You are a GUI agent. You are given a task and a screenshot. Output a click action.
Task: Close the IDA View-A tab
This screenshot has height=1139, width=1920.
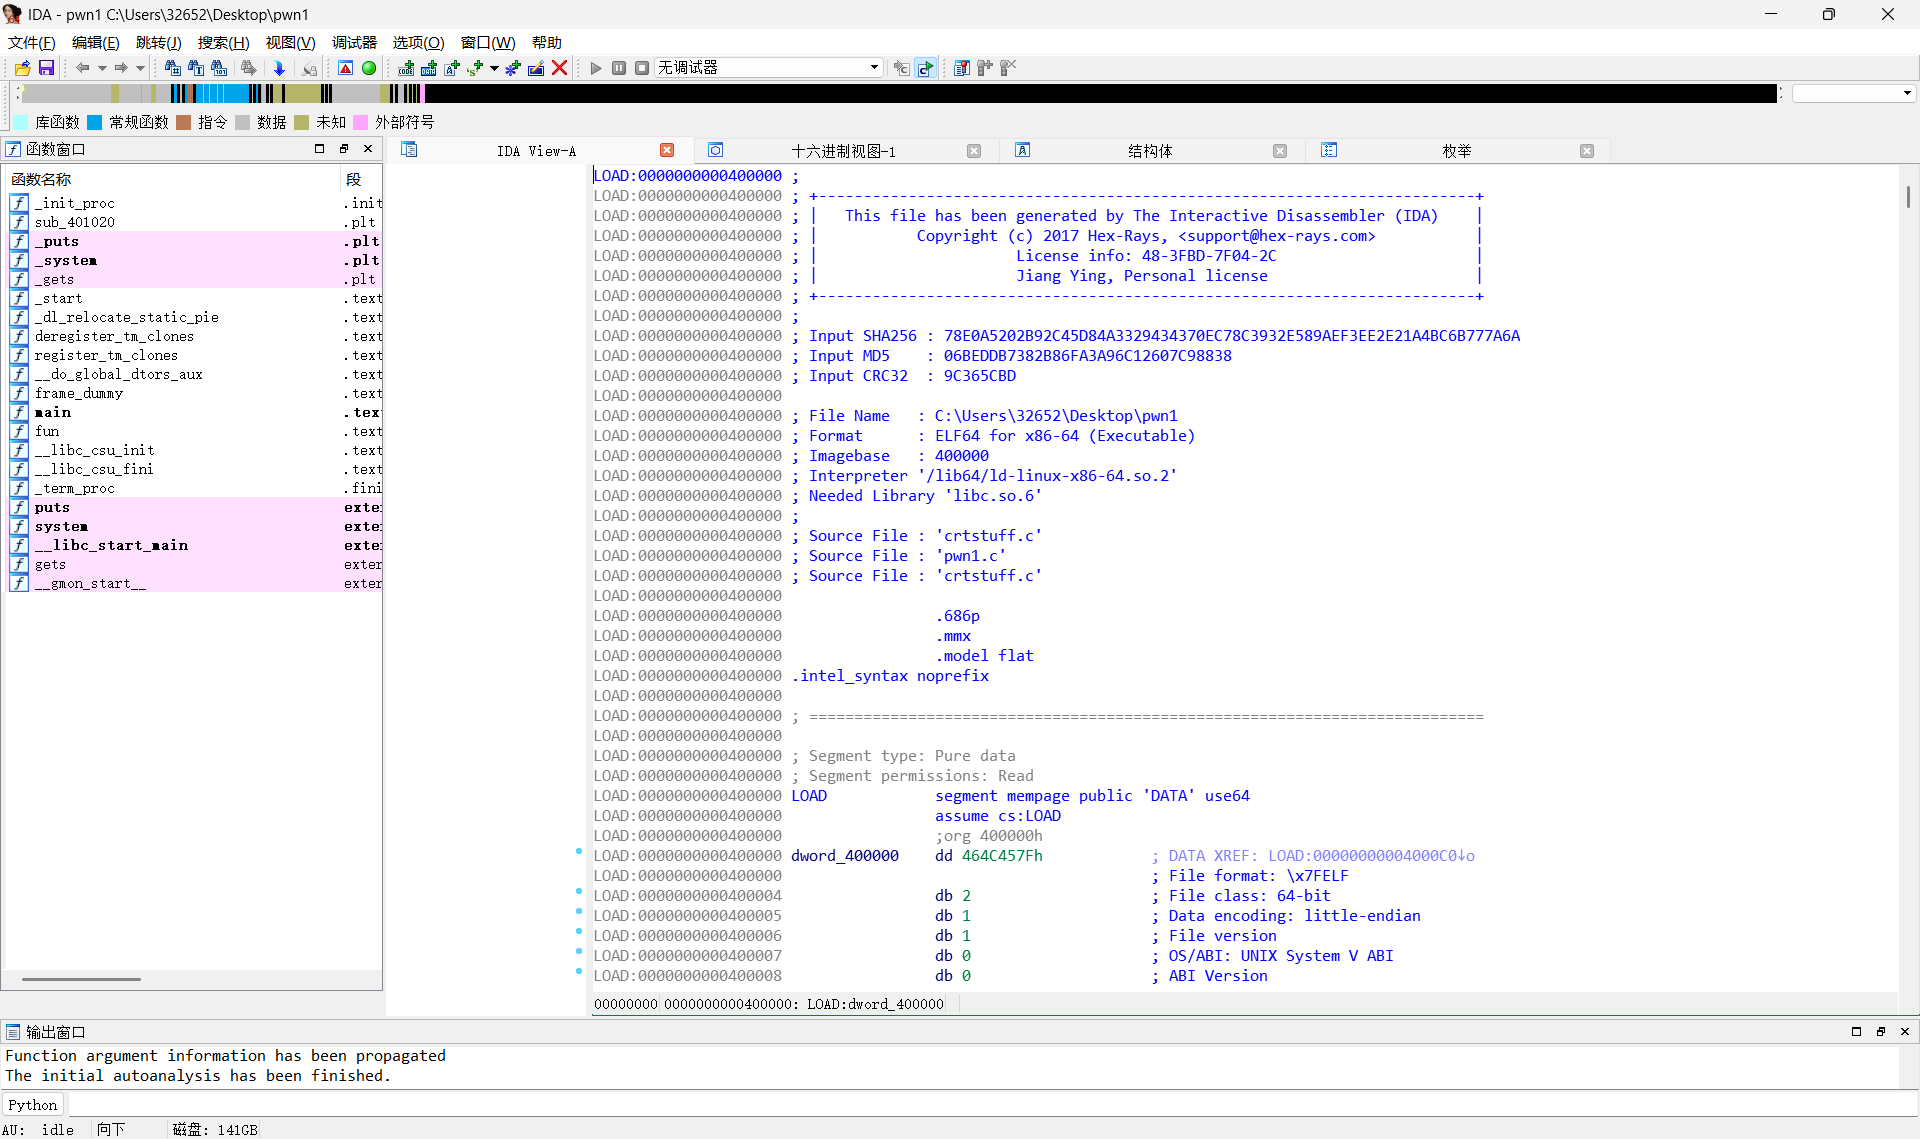(667, 151)
